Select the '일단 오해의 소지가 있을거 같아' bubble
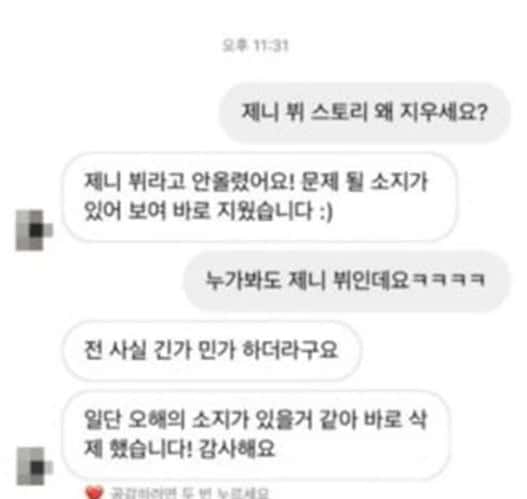Viewport: 527px width, 499px height. coord(255,435)
